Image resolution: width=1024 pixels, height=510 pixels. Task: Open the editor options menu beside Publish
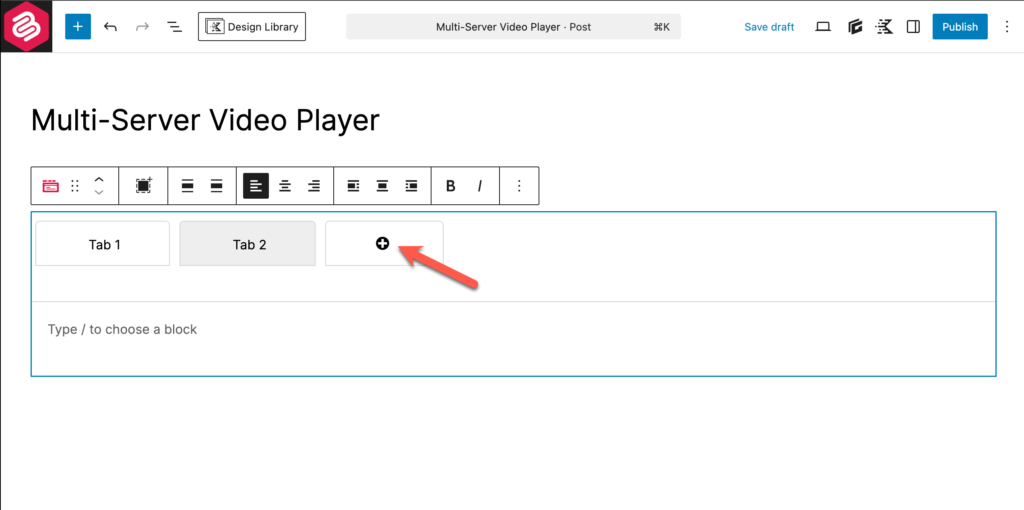tap(1006, 27)
